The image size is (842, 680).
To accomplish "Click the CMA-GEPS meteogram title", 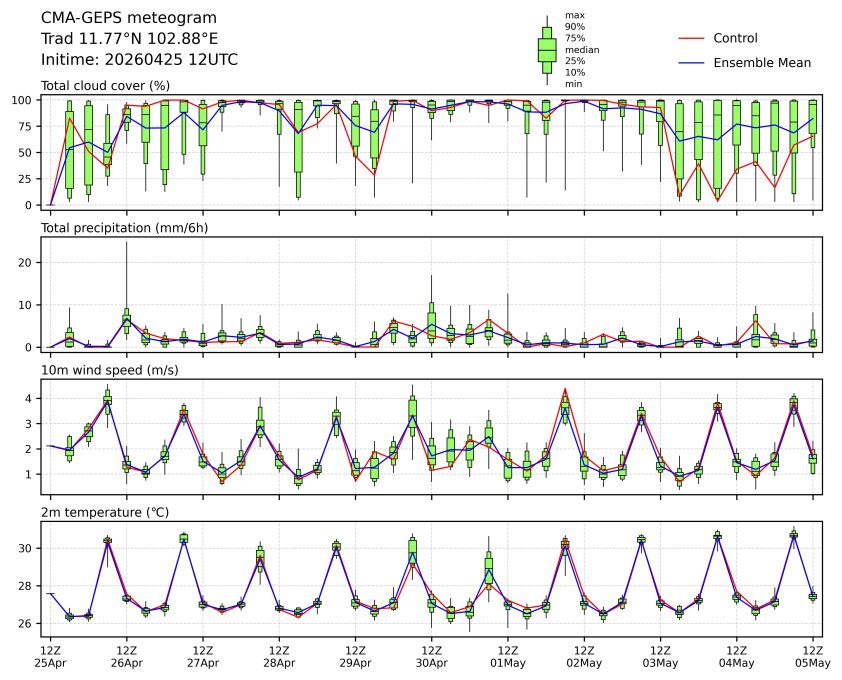I will [114, 18].
